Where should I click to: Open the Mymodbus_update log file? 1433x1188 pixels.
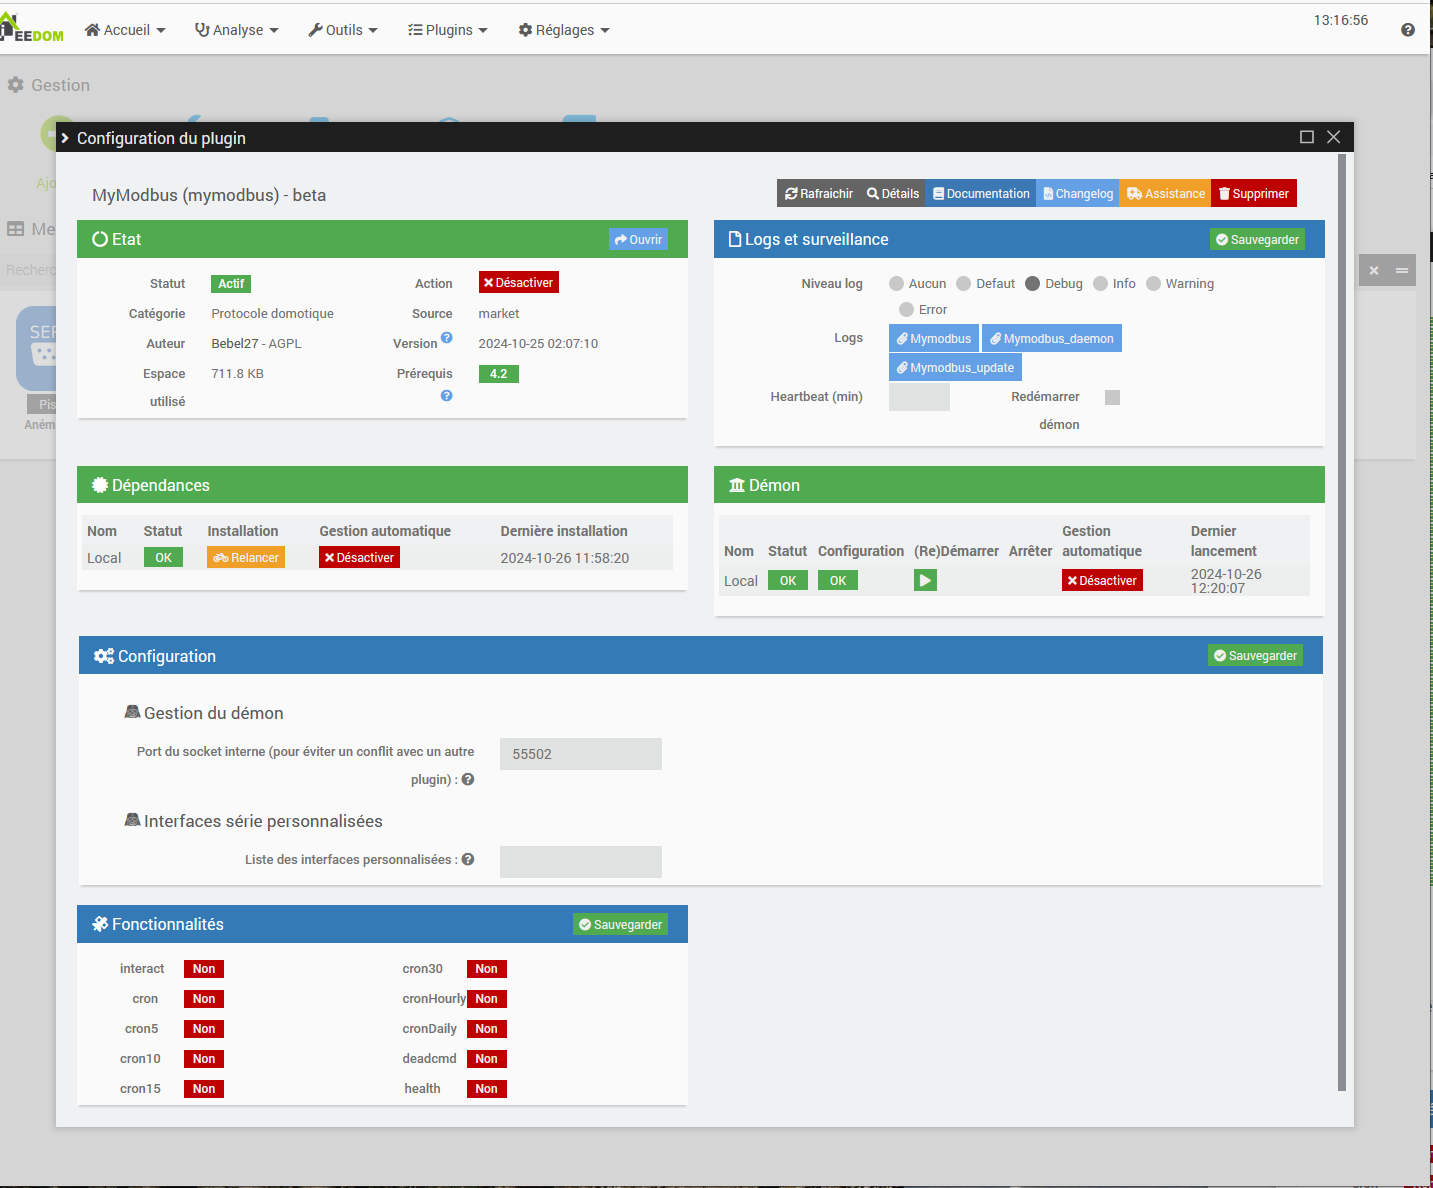click(955, 368)
